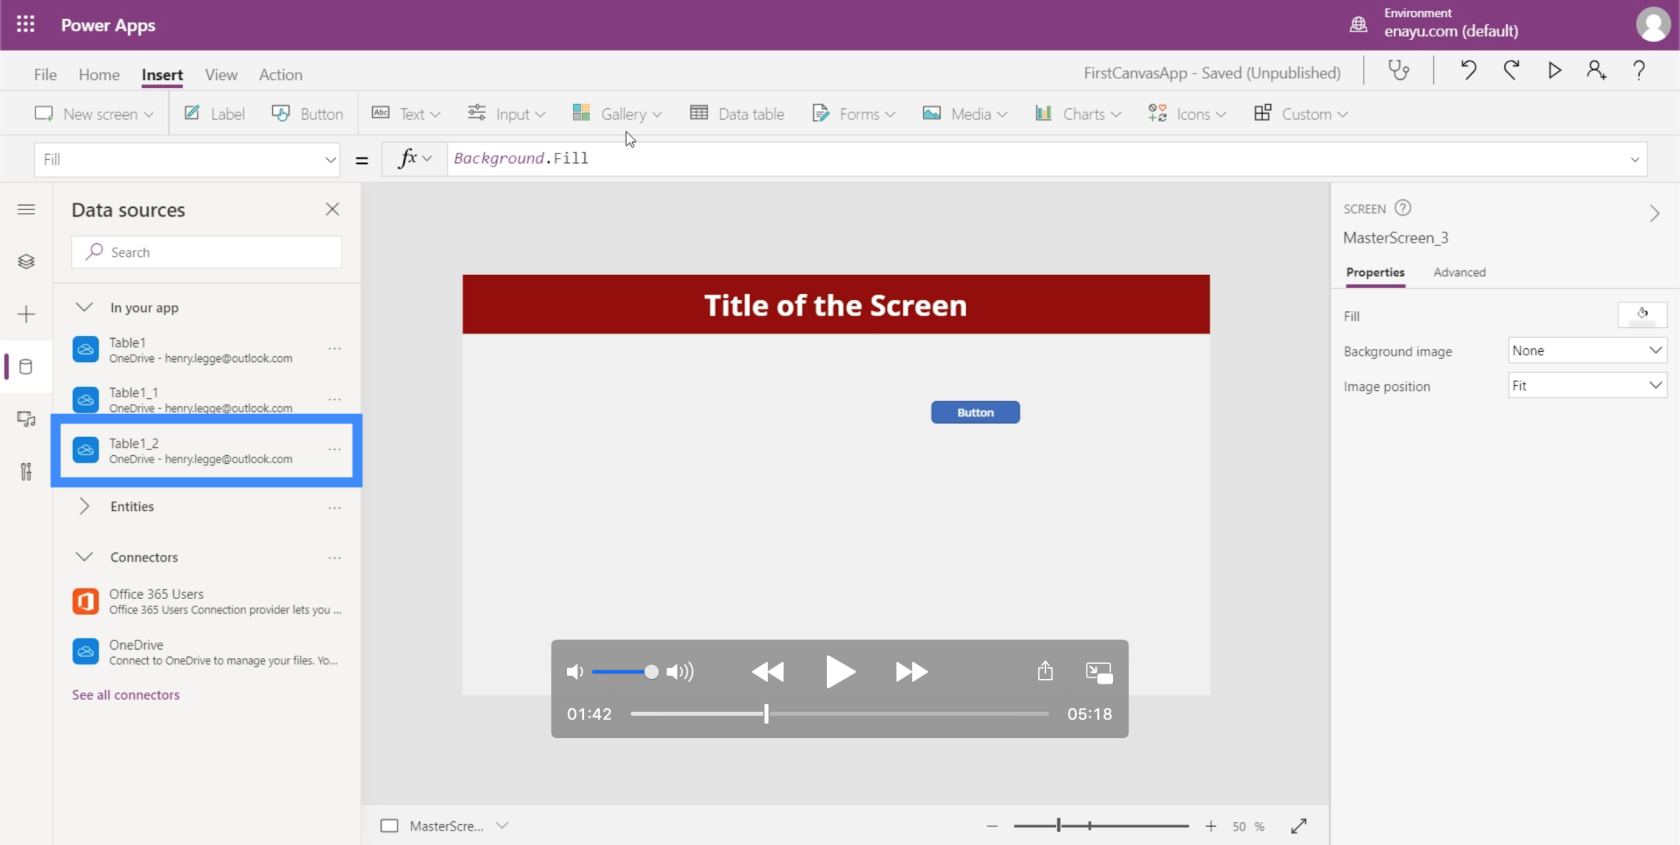Open the Image position dropdown
1680x845 pixels.
[x=1587, y=385]
